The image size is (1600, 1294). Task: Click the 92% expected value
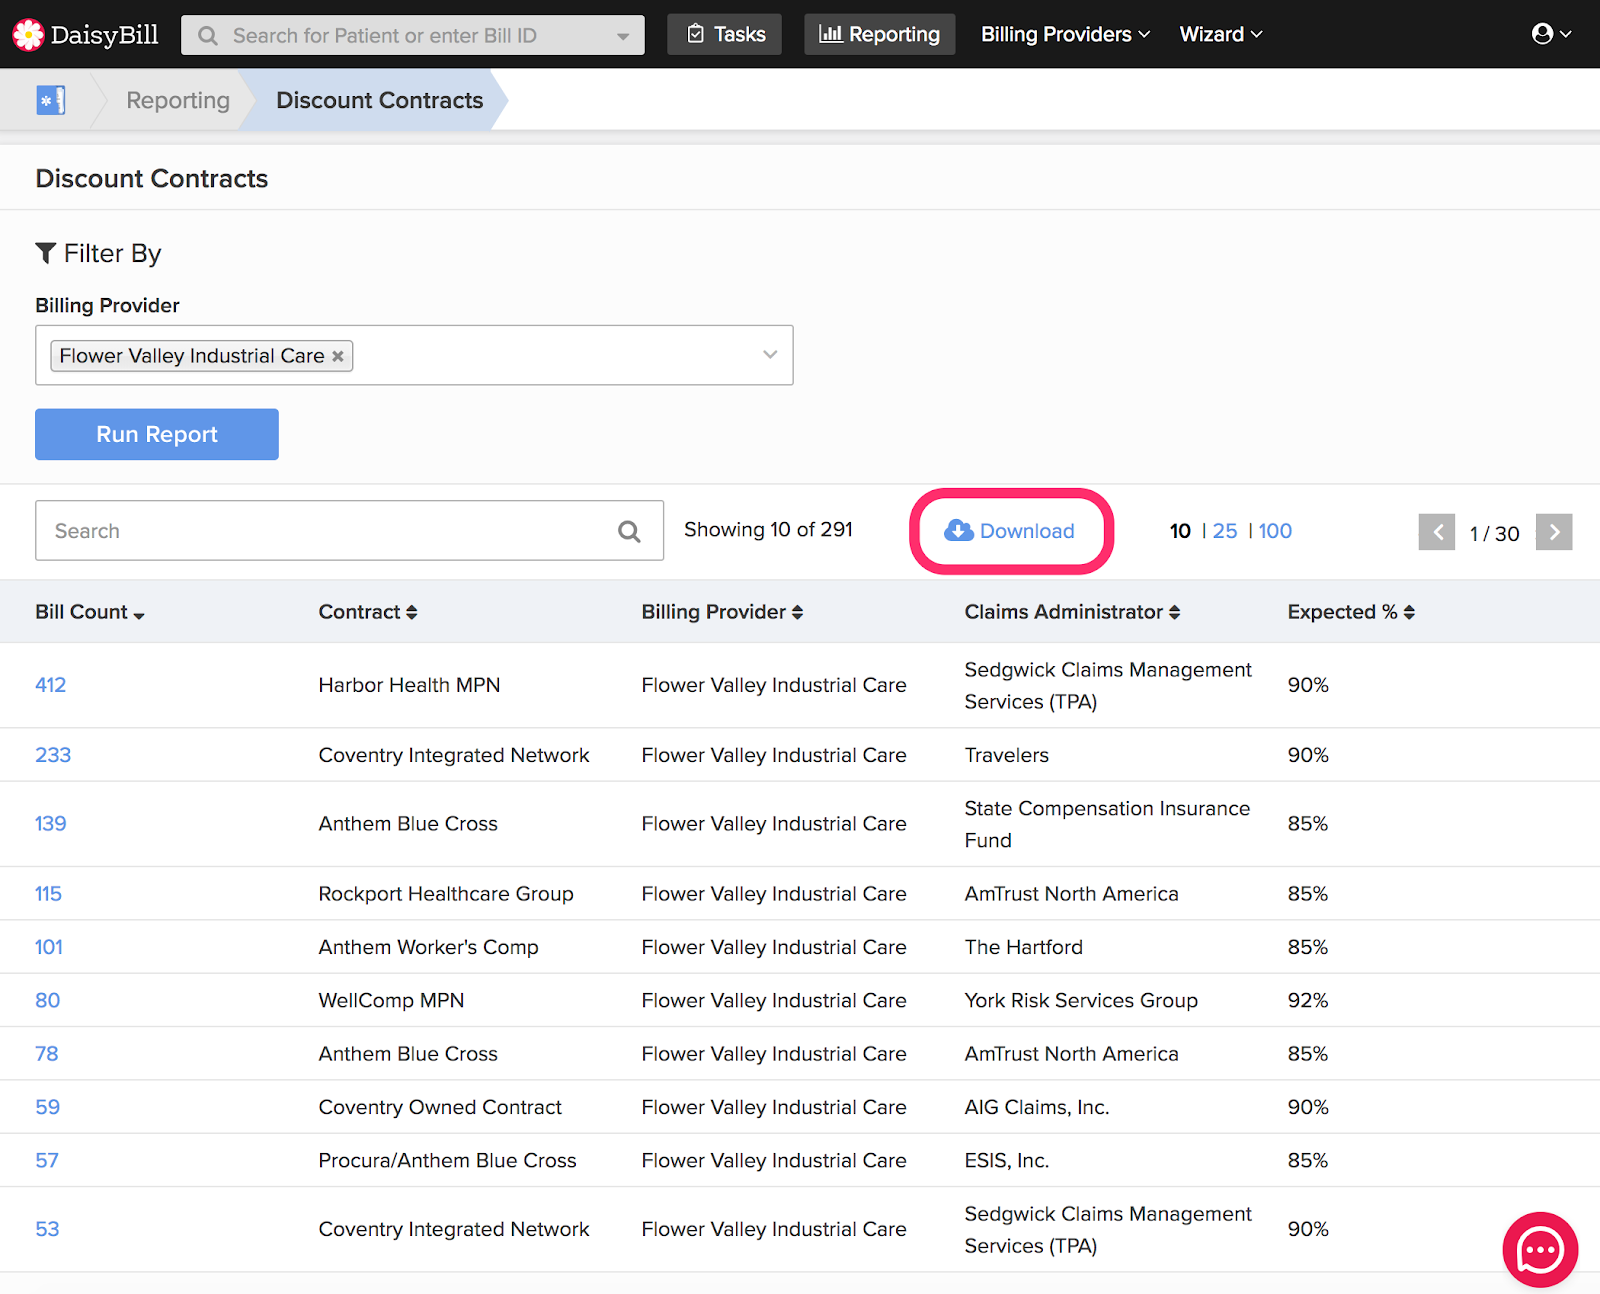1308,1000
